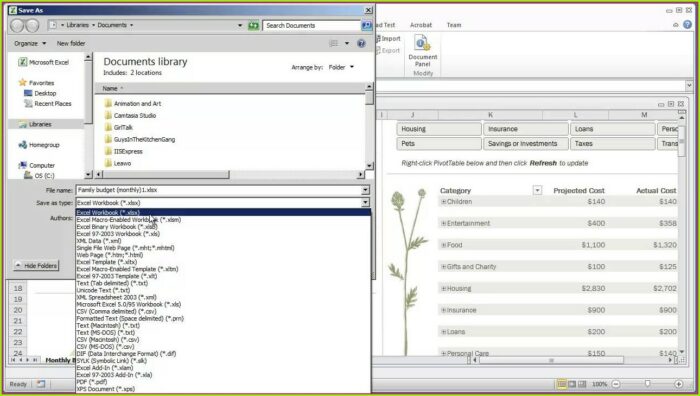Select Computer in navigation pane
Viewport: 700px width, 396px height.
(37, 166)
